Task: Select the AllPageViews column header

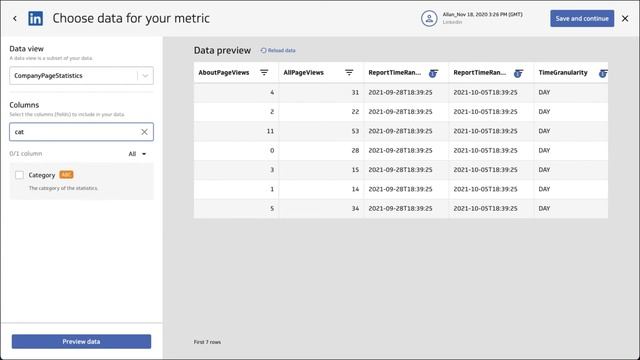Action: pyautogui.click(x=303, y=73)
